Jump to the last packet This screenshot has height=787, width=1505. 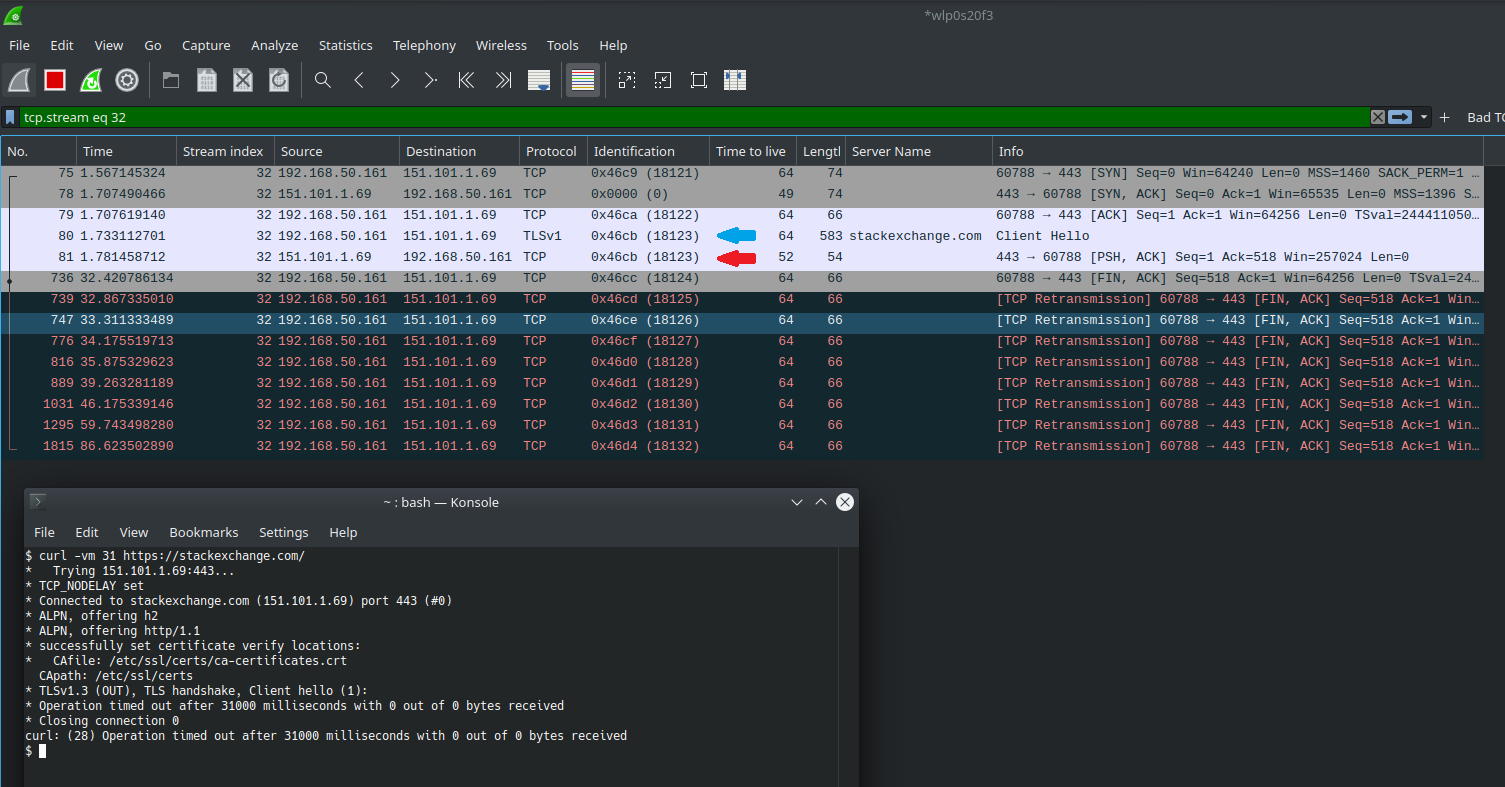tap(503, 80)
